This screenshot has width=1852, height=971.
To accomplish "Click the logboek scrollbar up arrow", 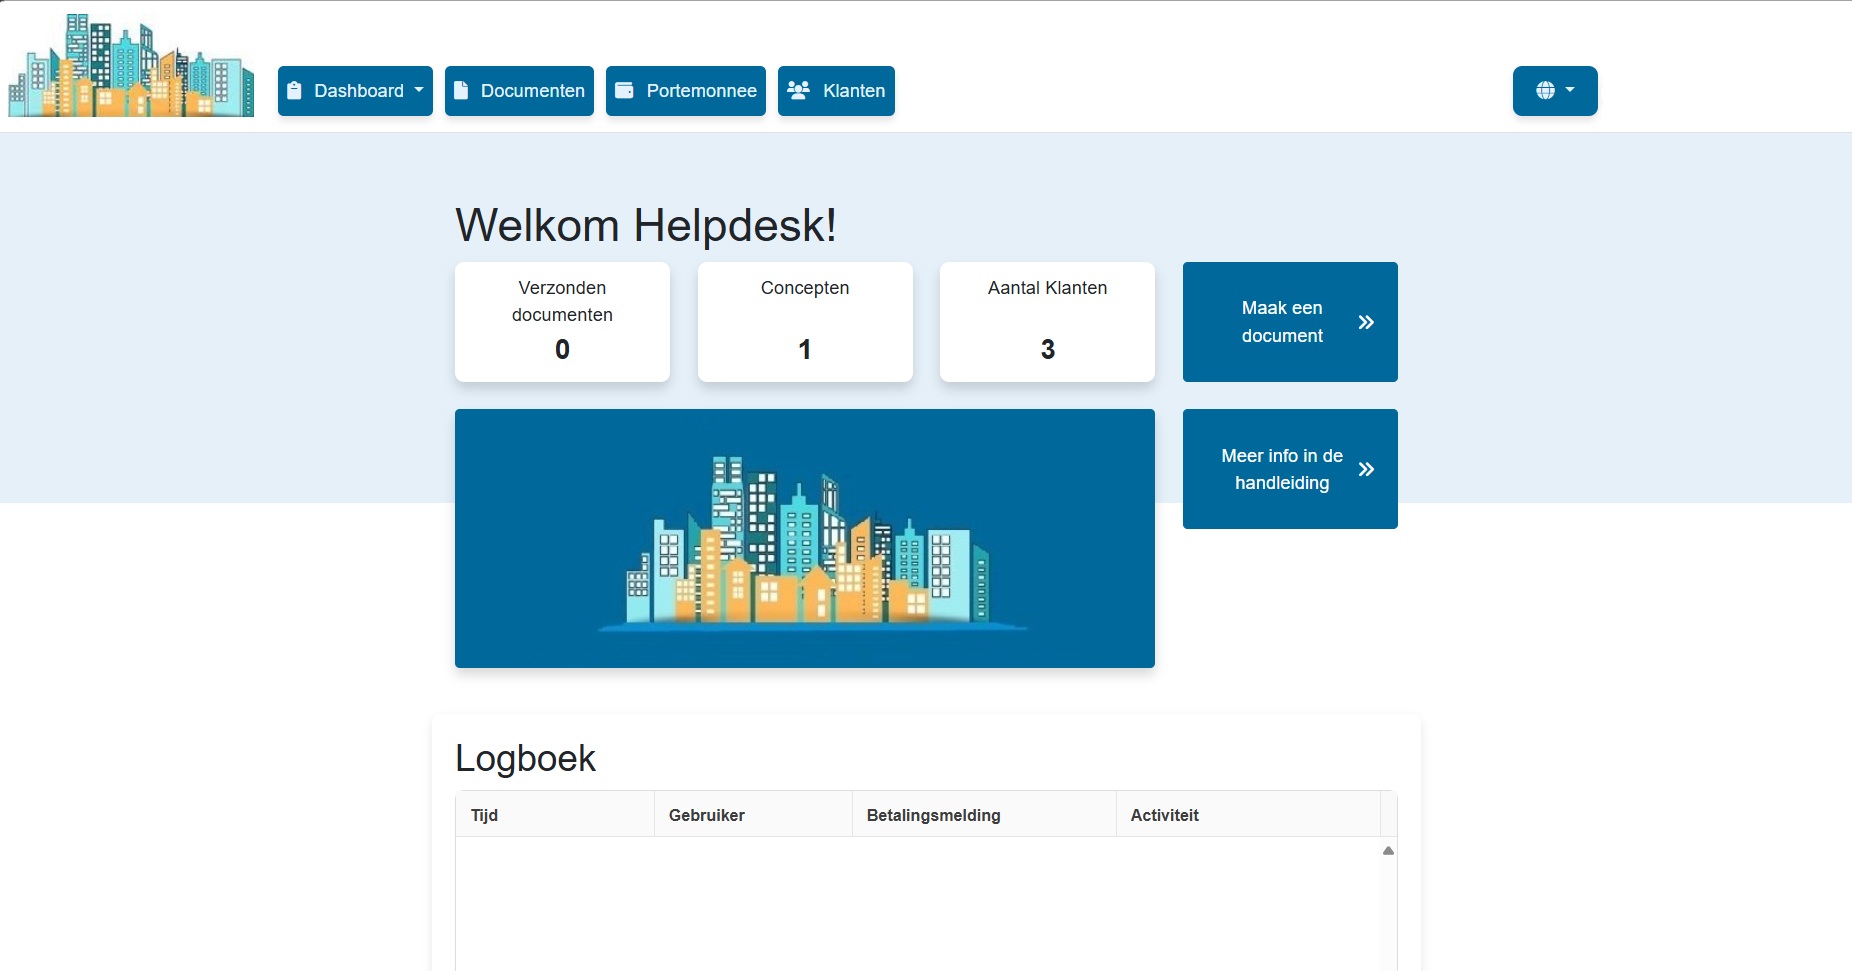I will (1388, 851).
